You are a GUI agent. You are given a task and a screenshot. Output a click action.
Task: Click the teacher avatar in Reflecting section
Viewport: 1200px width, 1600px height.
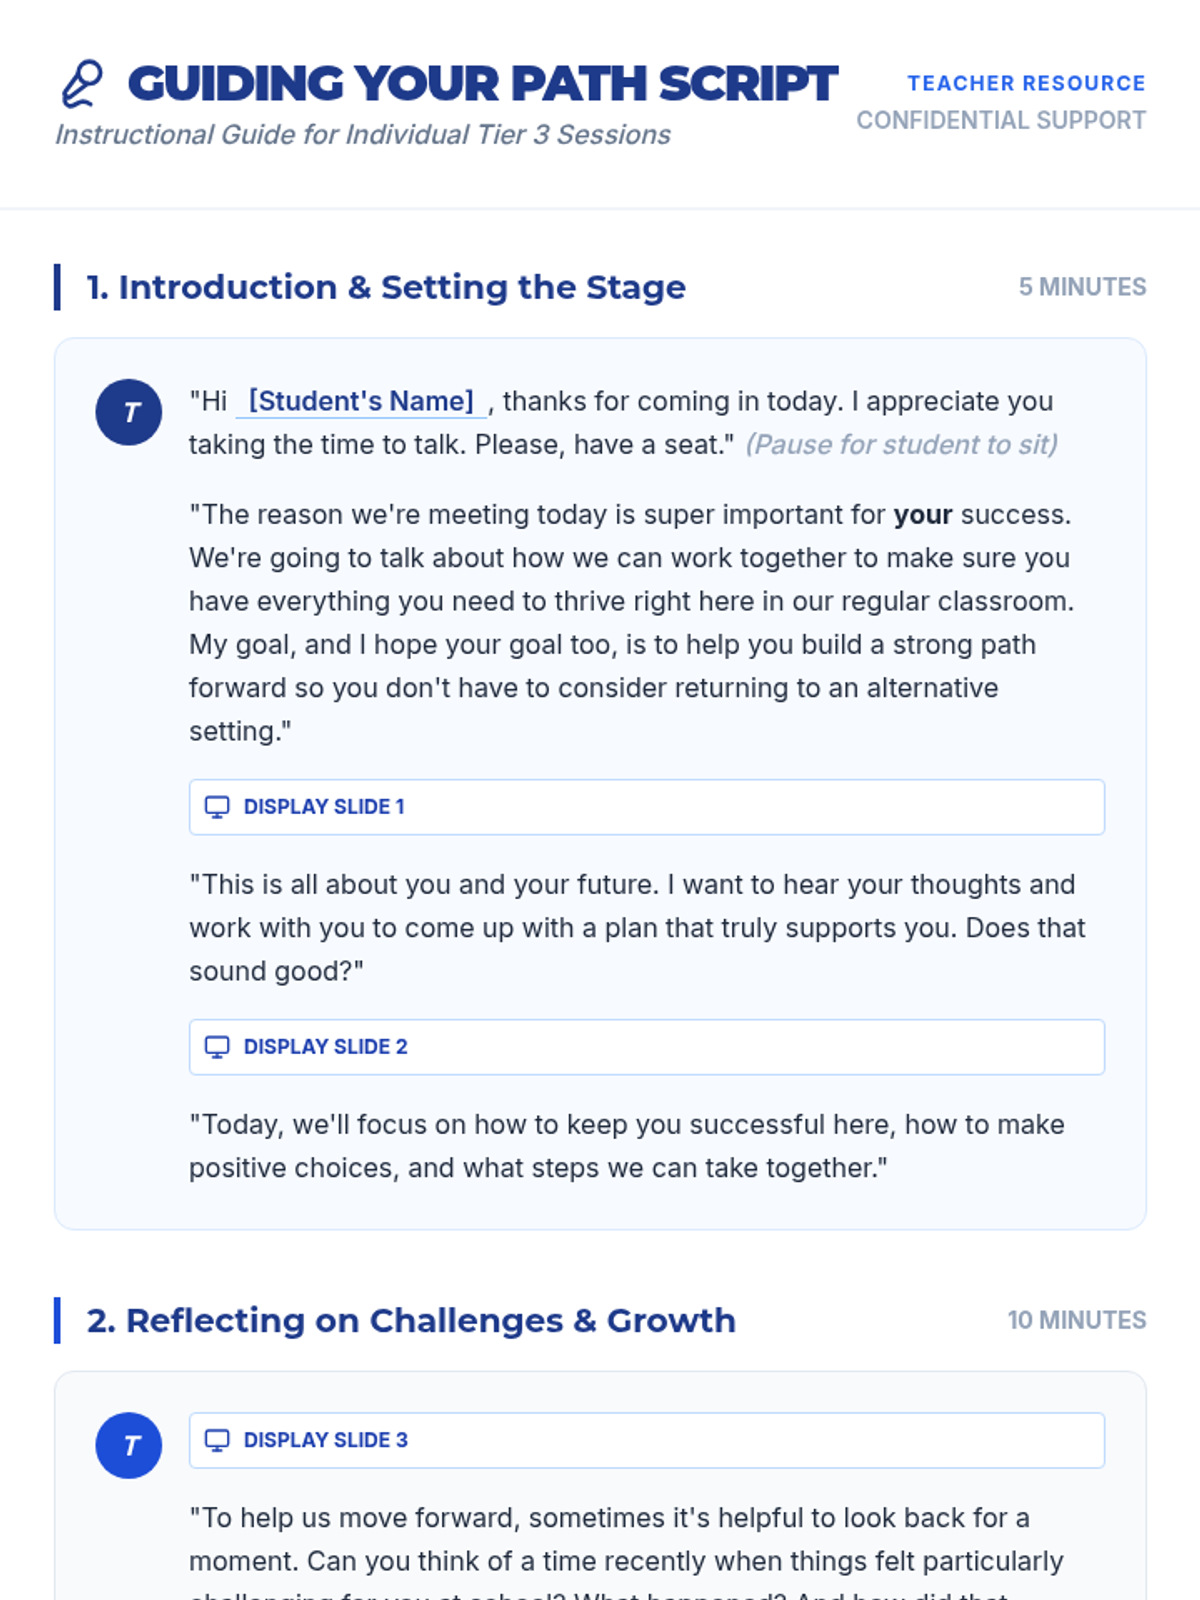click(x=129, y=1445)
